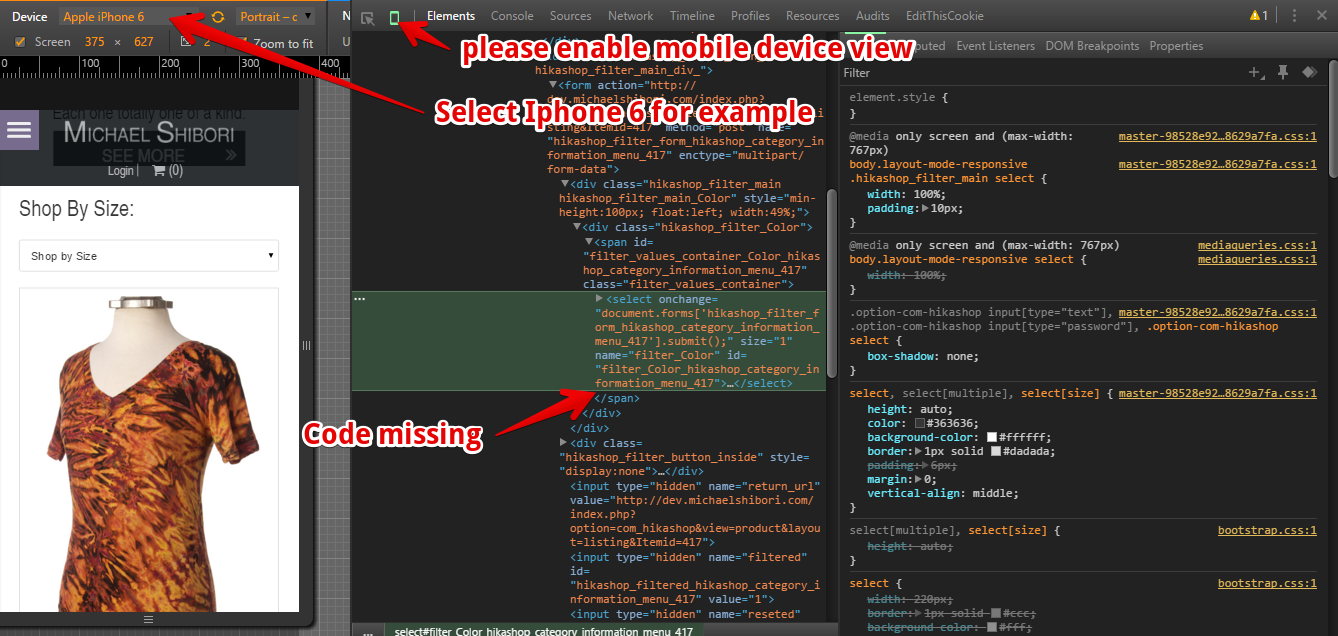Open the Apple iPhone 6 device dropdown
The height and width of the screenshot is (636, 1338).
tap(129, 17)
